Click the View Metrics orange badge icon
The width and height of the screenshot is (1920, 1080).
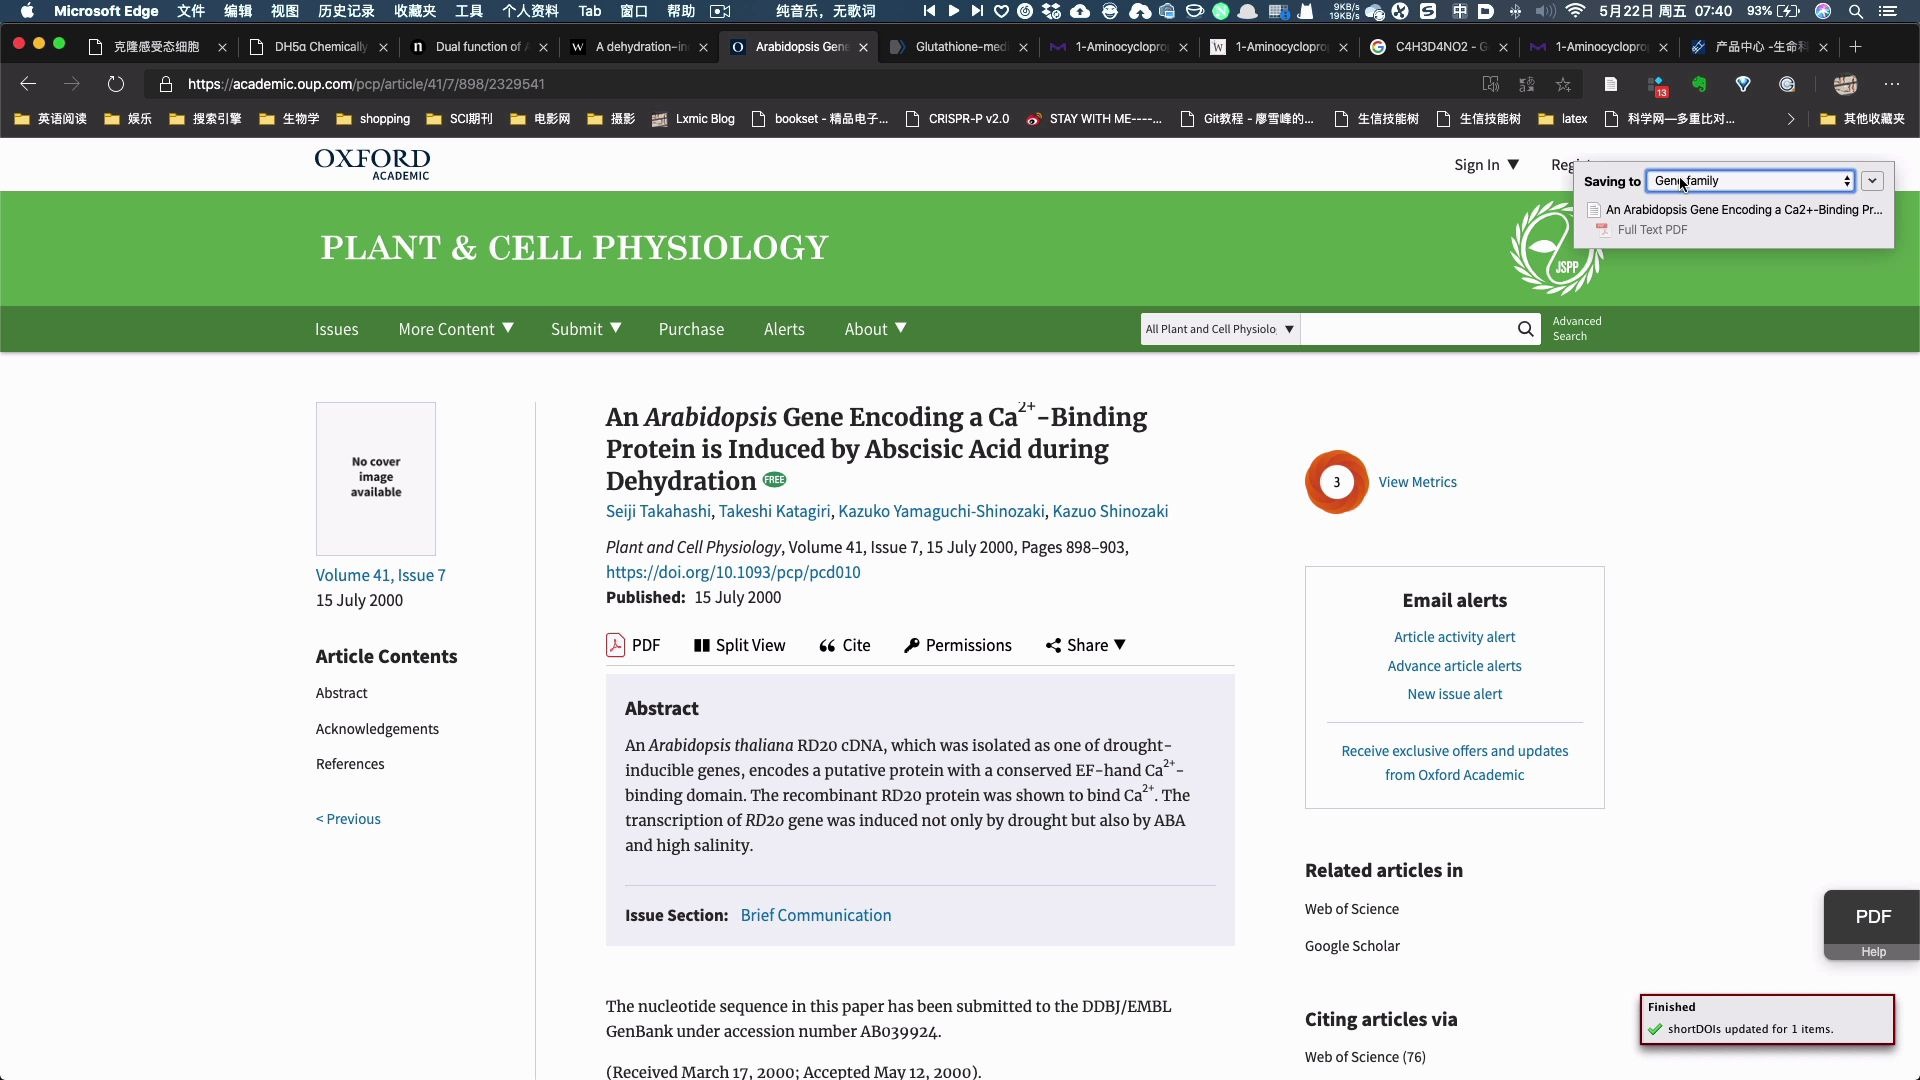1336,481
